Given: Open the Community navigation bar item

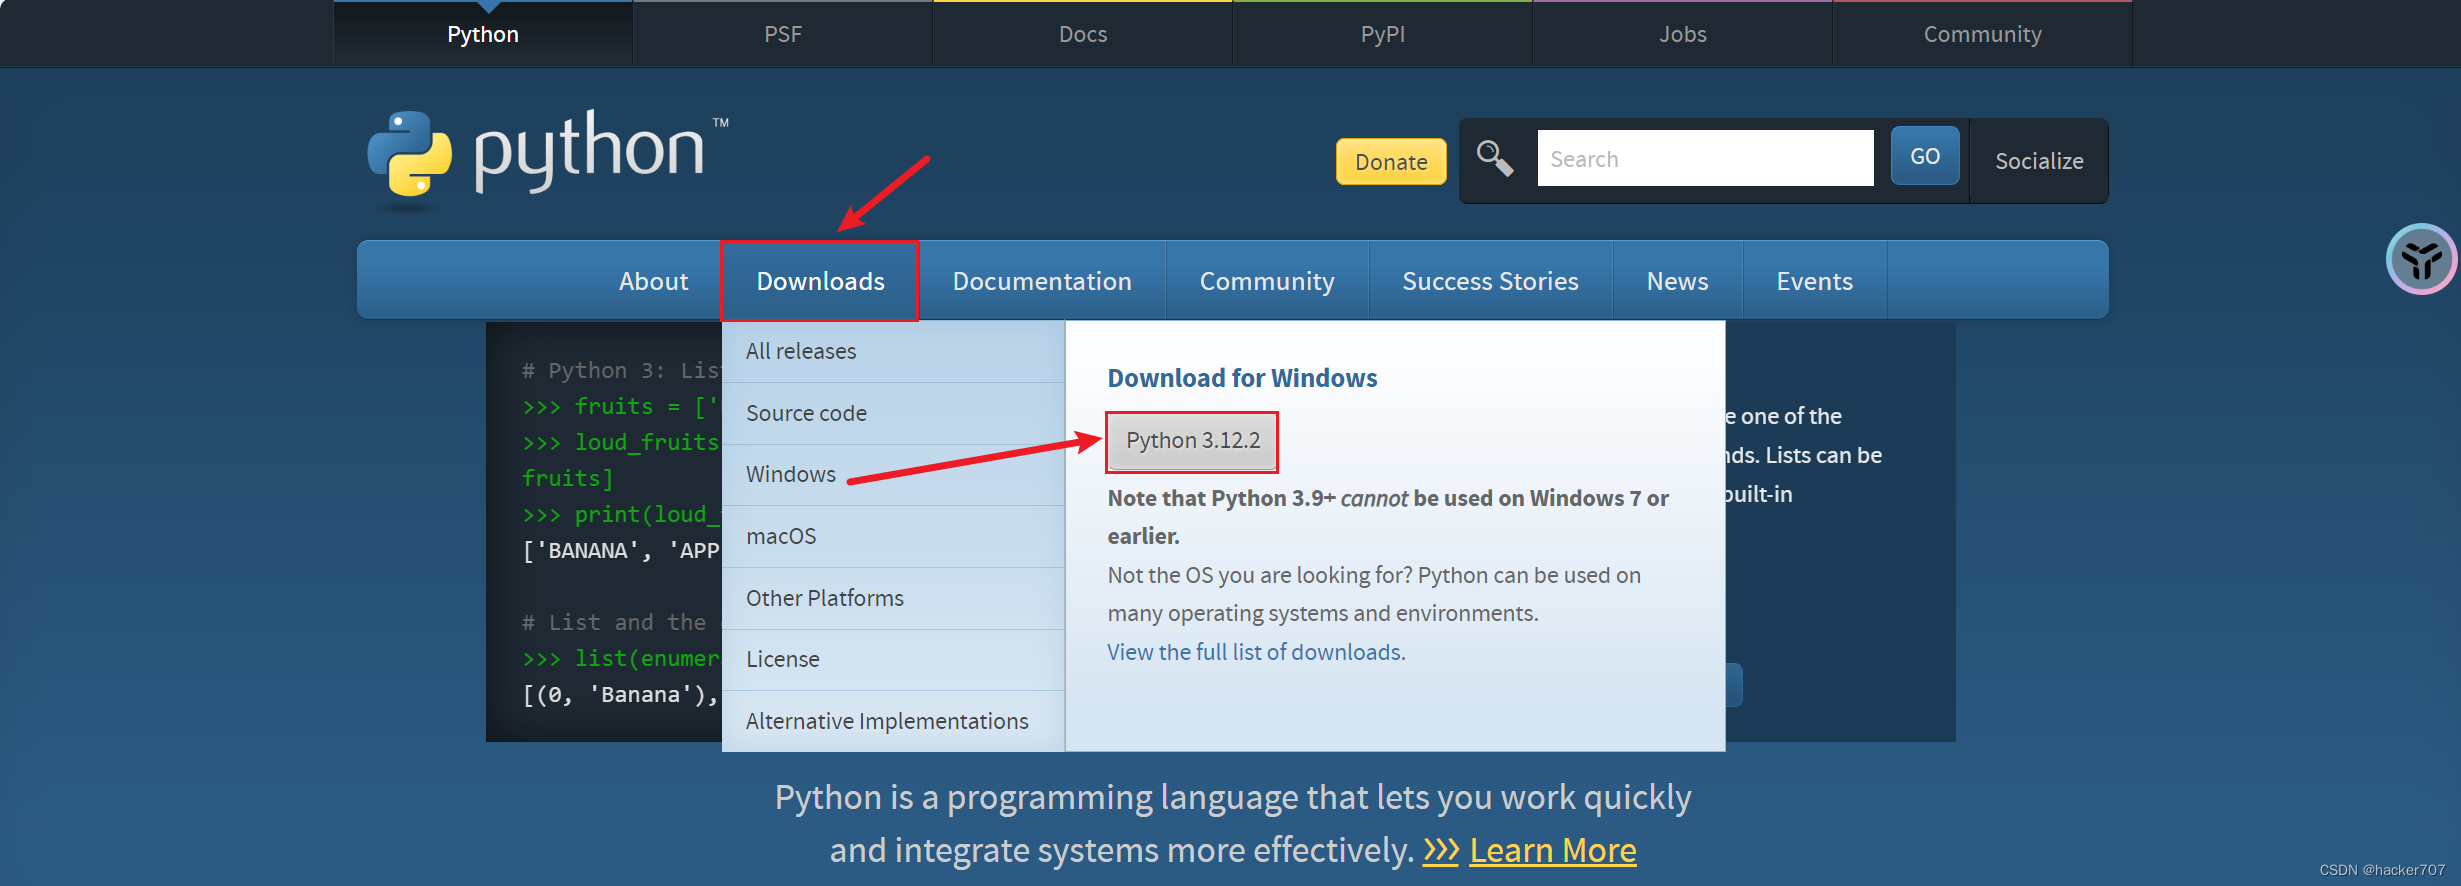Looking at the screenshot, I should pos(1267,281).
